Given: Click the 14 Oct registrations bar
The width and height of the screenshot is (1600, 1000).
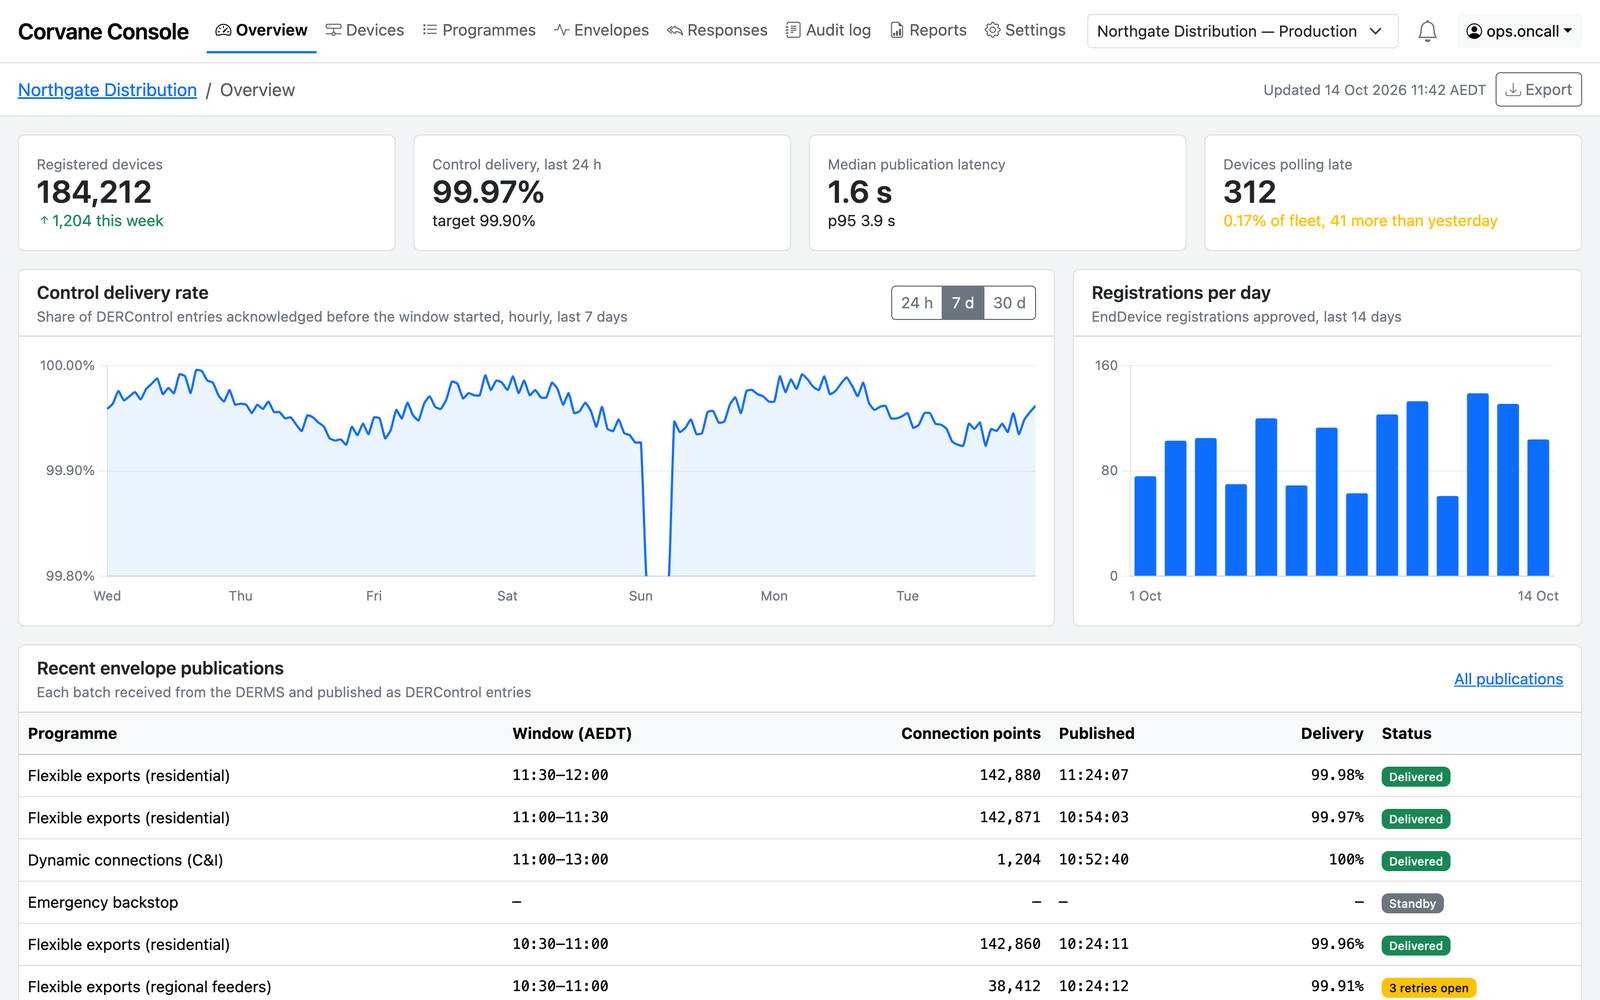Looking at the screenshot, I should [x=1538, y=508].
